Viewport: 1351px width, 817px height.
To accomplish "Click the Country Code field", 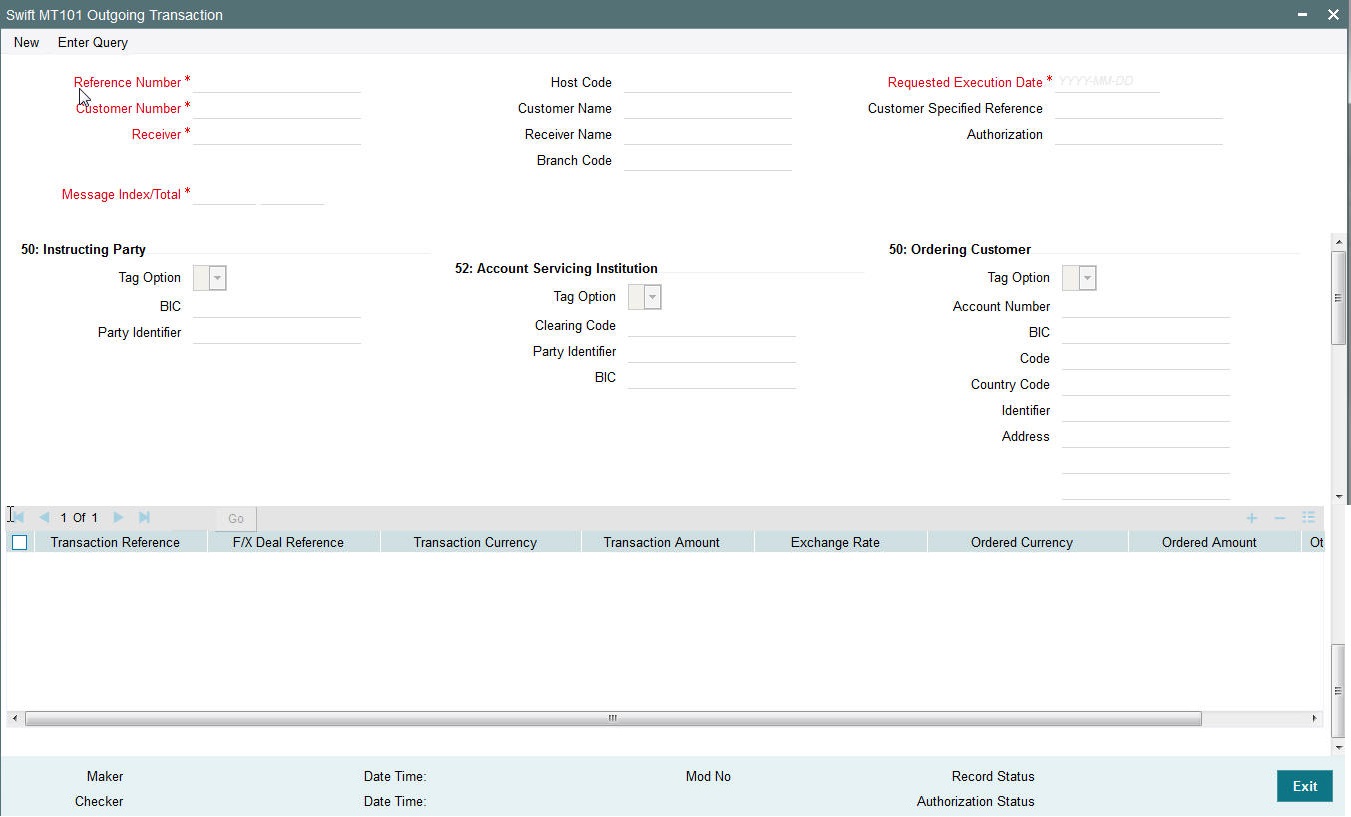I will [x=1146, y=384].
